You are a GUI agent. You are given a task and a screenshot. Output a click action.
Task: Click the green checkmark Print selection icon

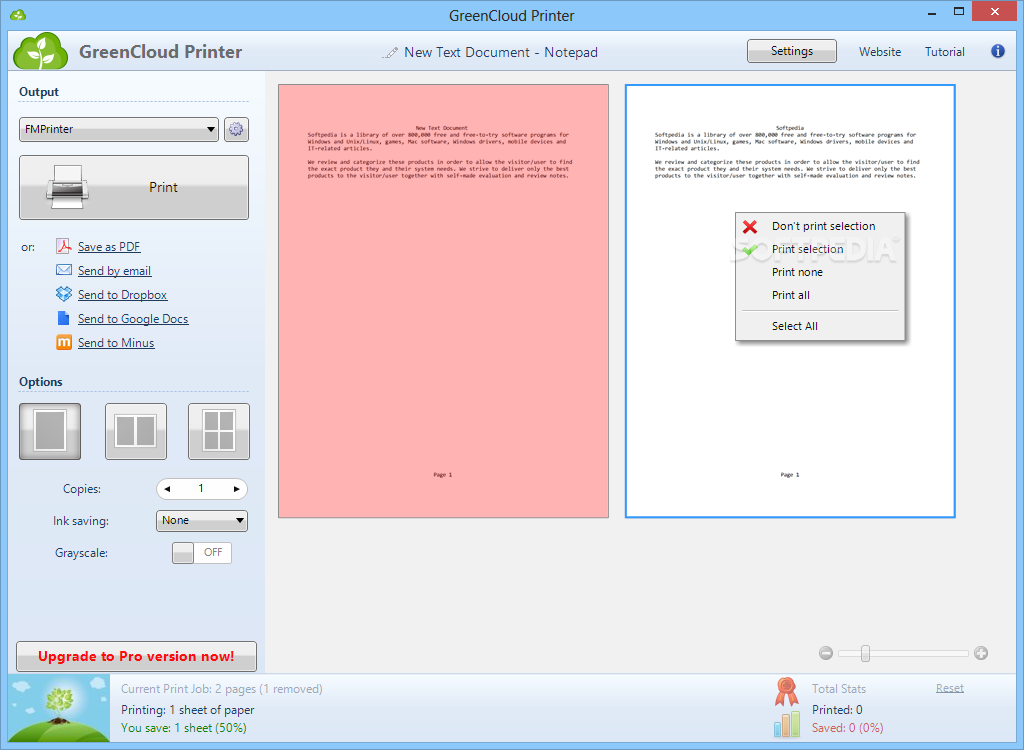750,249
